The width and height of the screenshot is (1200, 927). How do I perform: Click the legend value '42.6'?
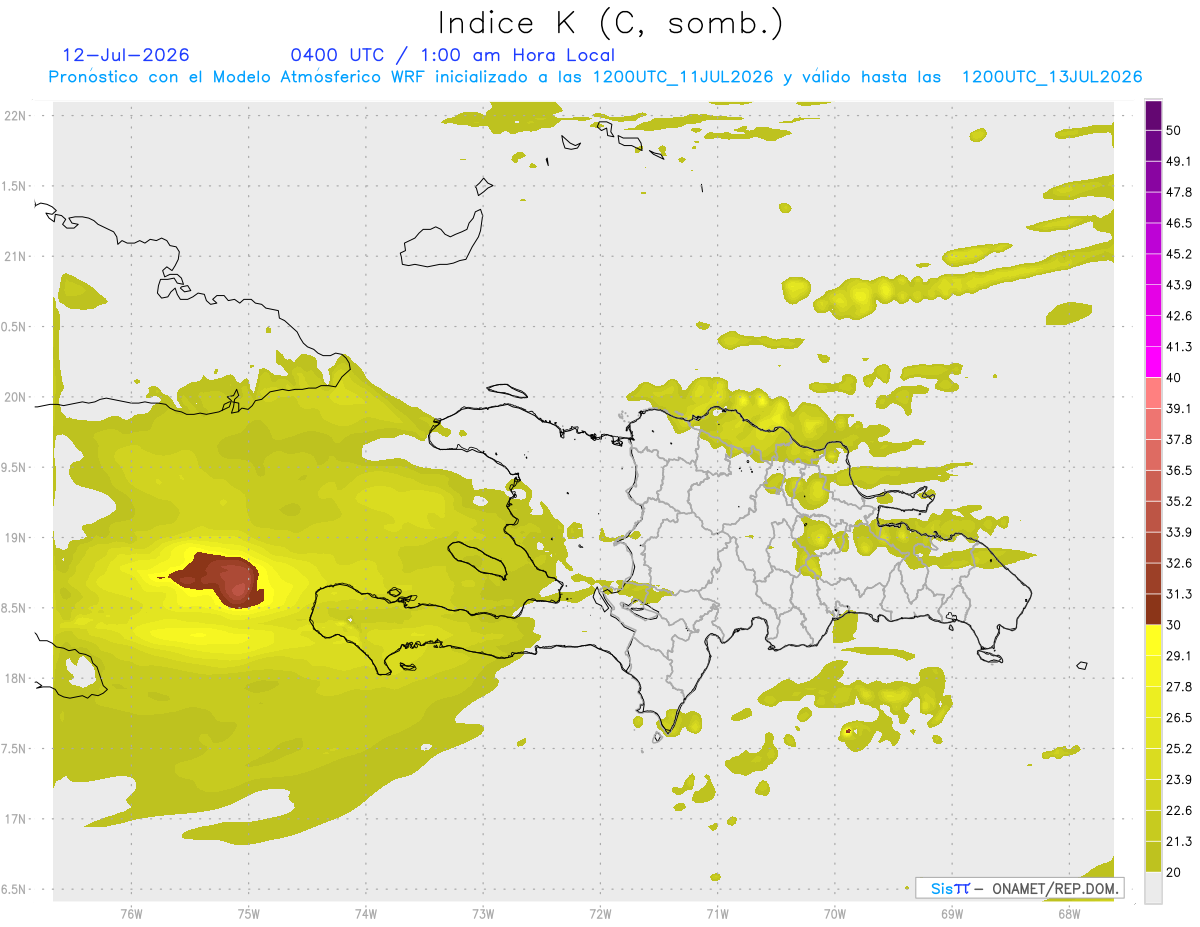1179,316
